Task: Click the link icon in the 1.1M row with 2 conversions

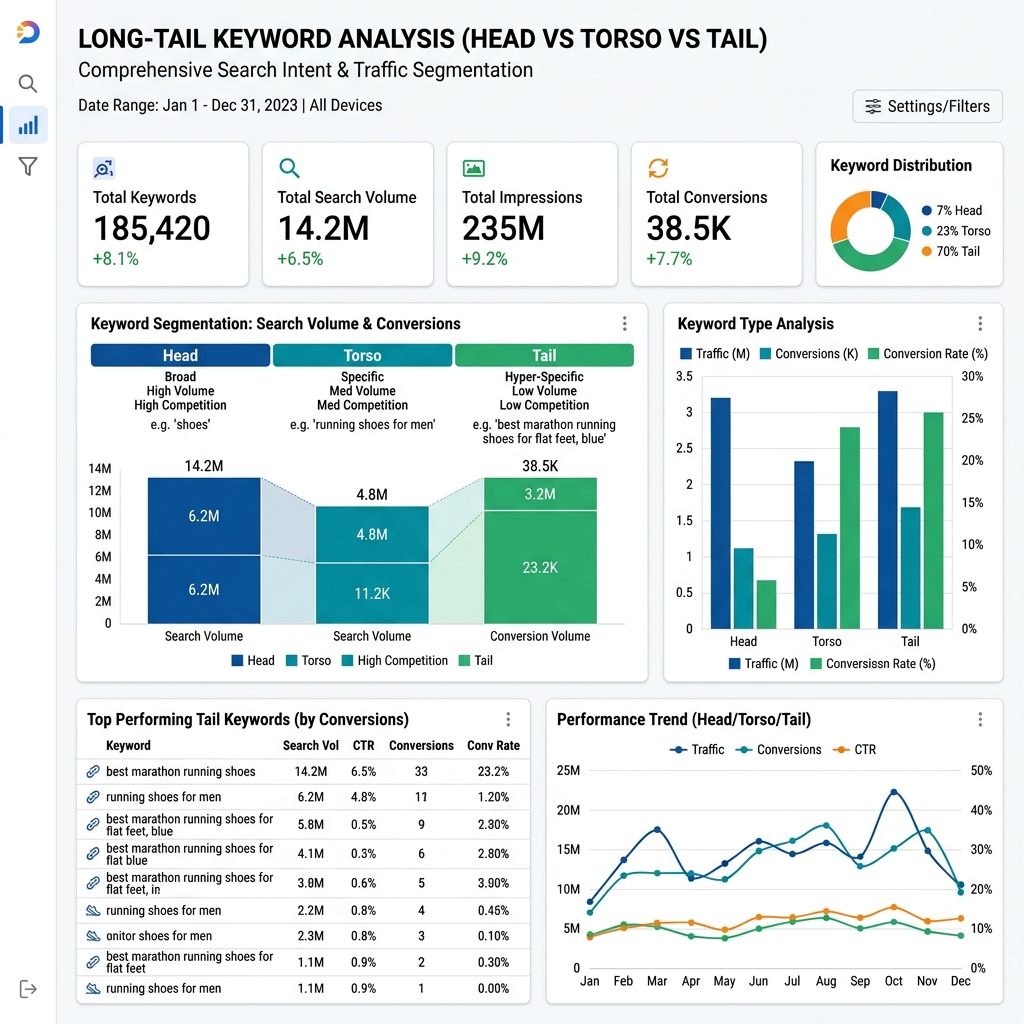Action: coord(93,962)
